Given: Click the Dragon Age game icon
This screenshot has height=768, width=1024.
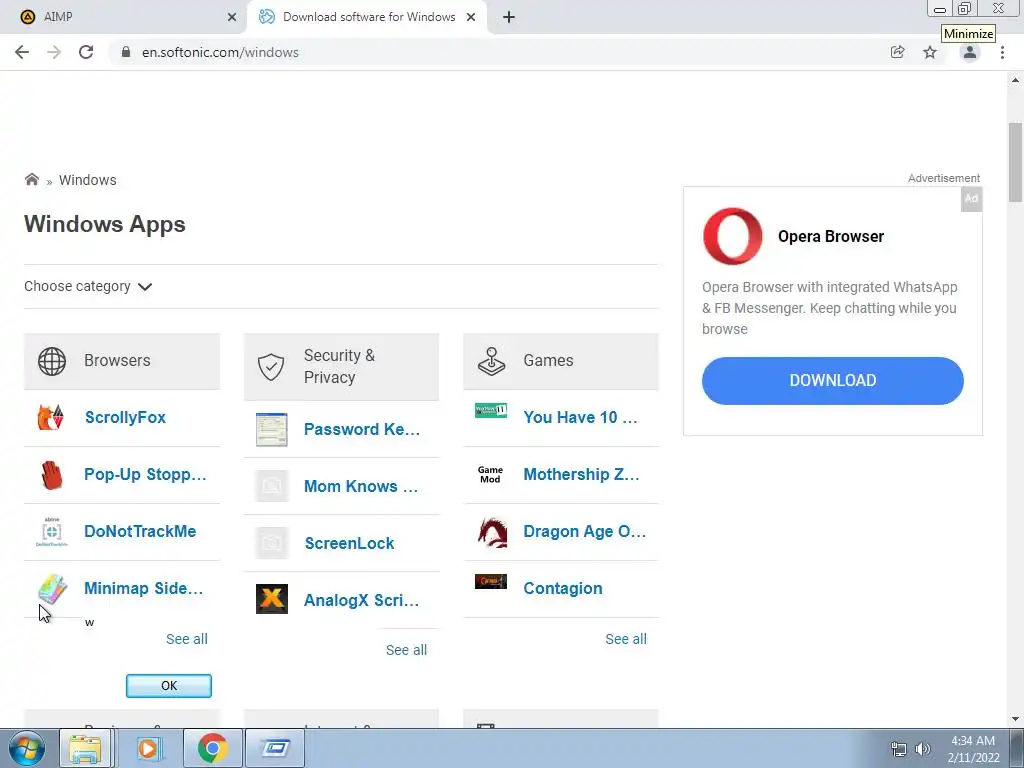Looking at the screenshot, I should [x=492, y=532].
